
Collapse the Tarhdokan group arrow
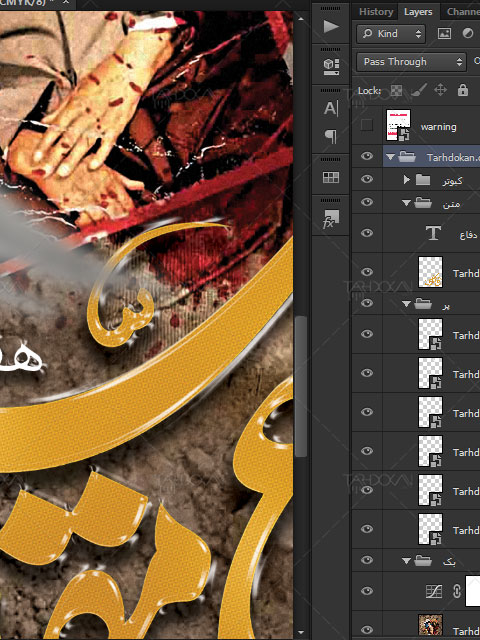click(x=390, y=157)
